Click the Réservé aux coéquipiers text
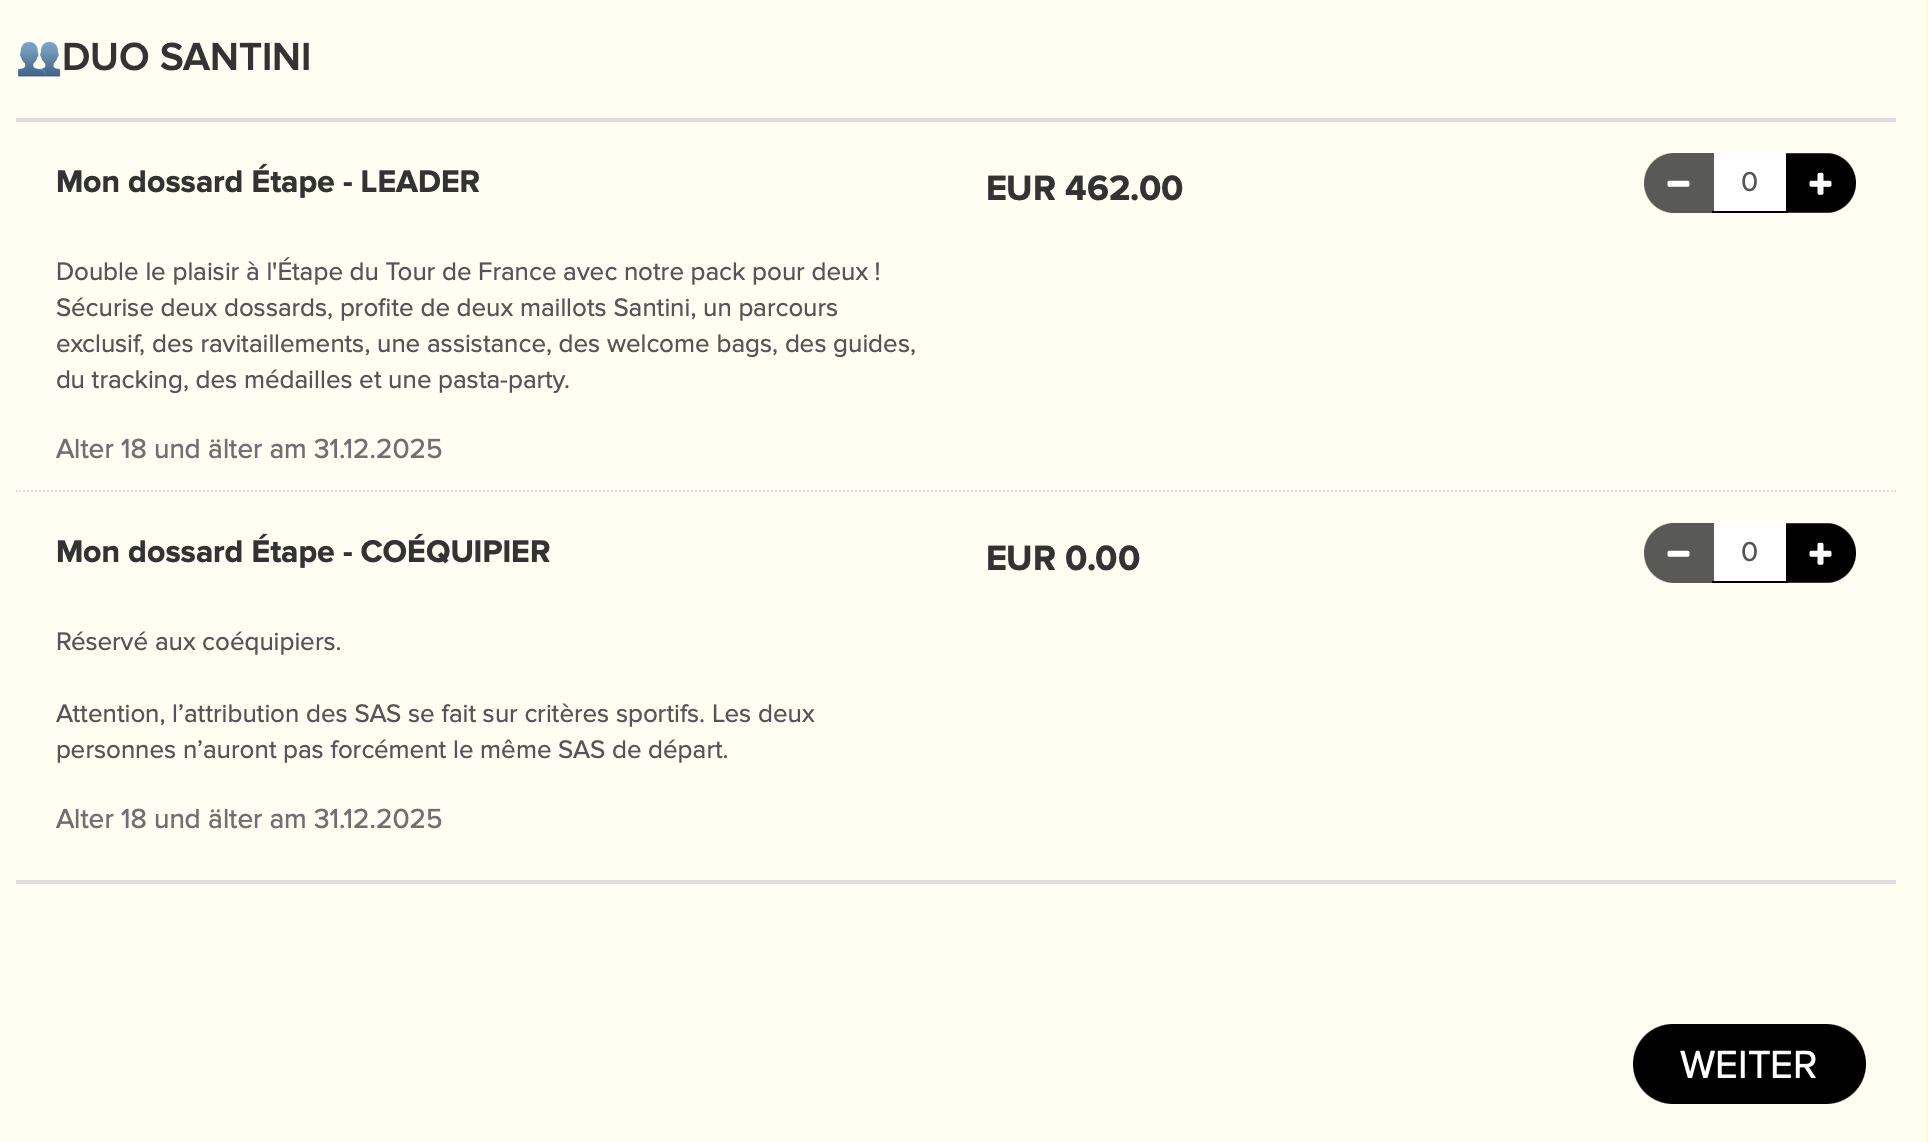 [x=198, y=642]
